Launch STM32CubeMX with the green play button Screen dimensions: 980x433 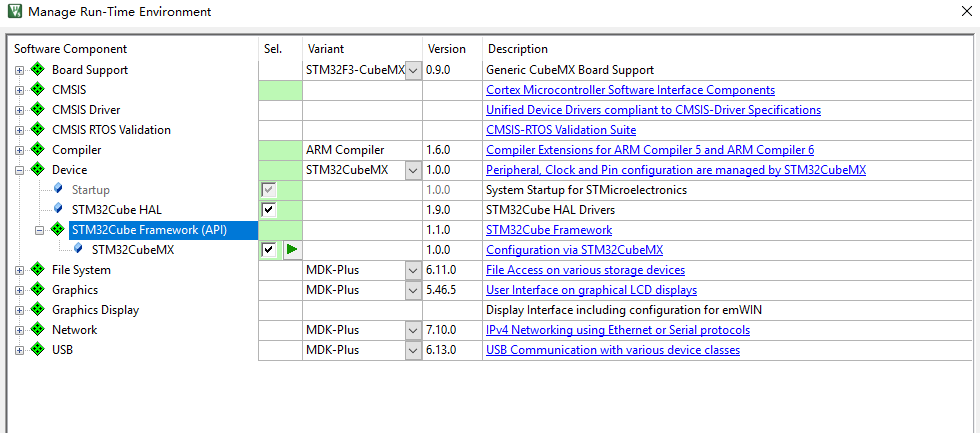pos(292,249)
